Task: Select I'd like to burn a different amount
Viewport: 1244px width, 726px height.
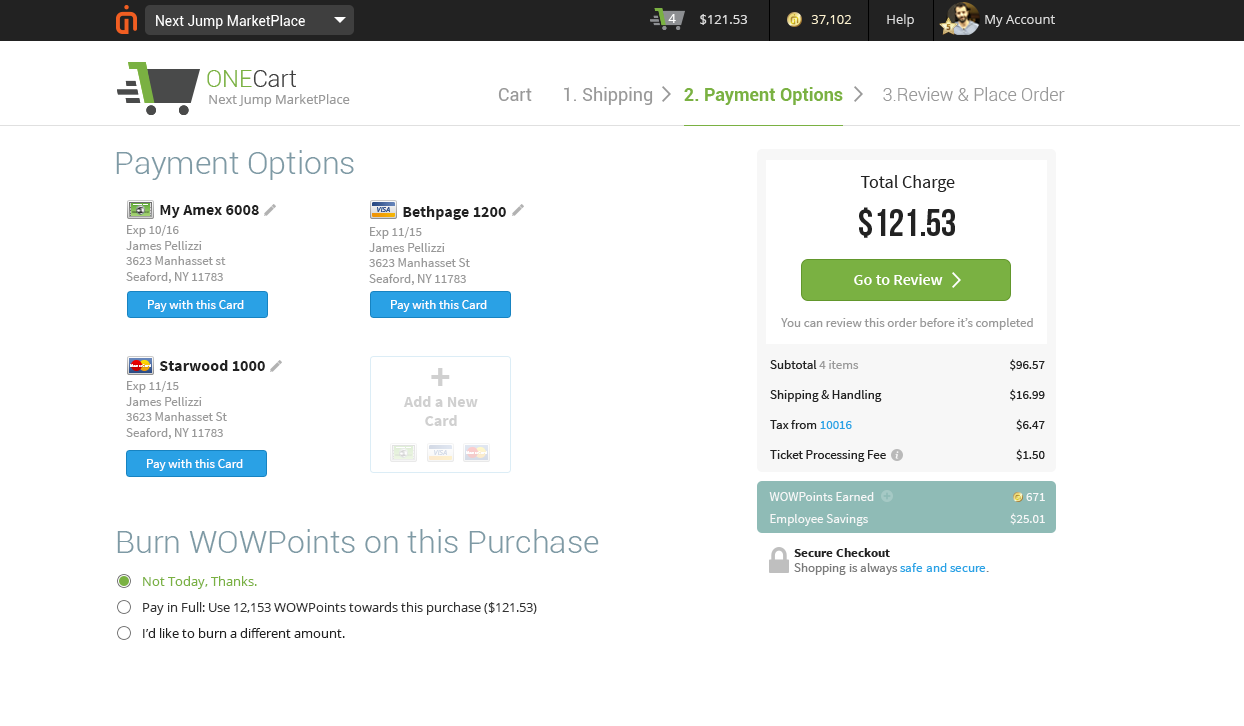Action: 124,633
